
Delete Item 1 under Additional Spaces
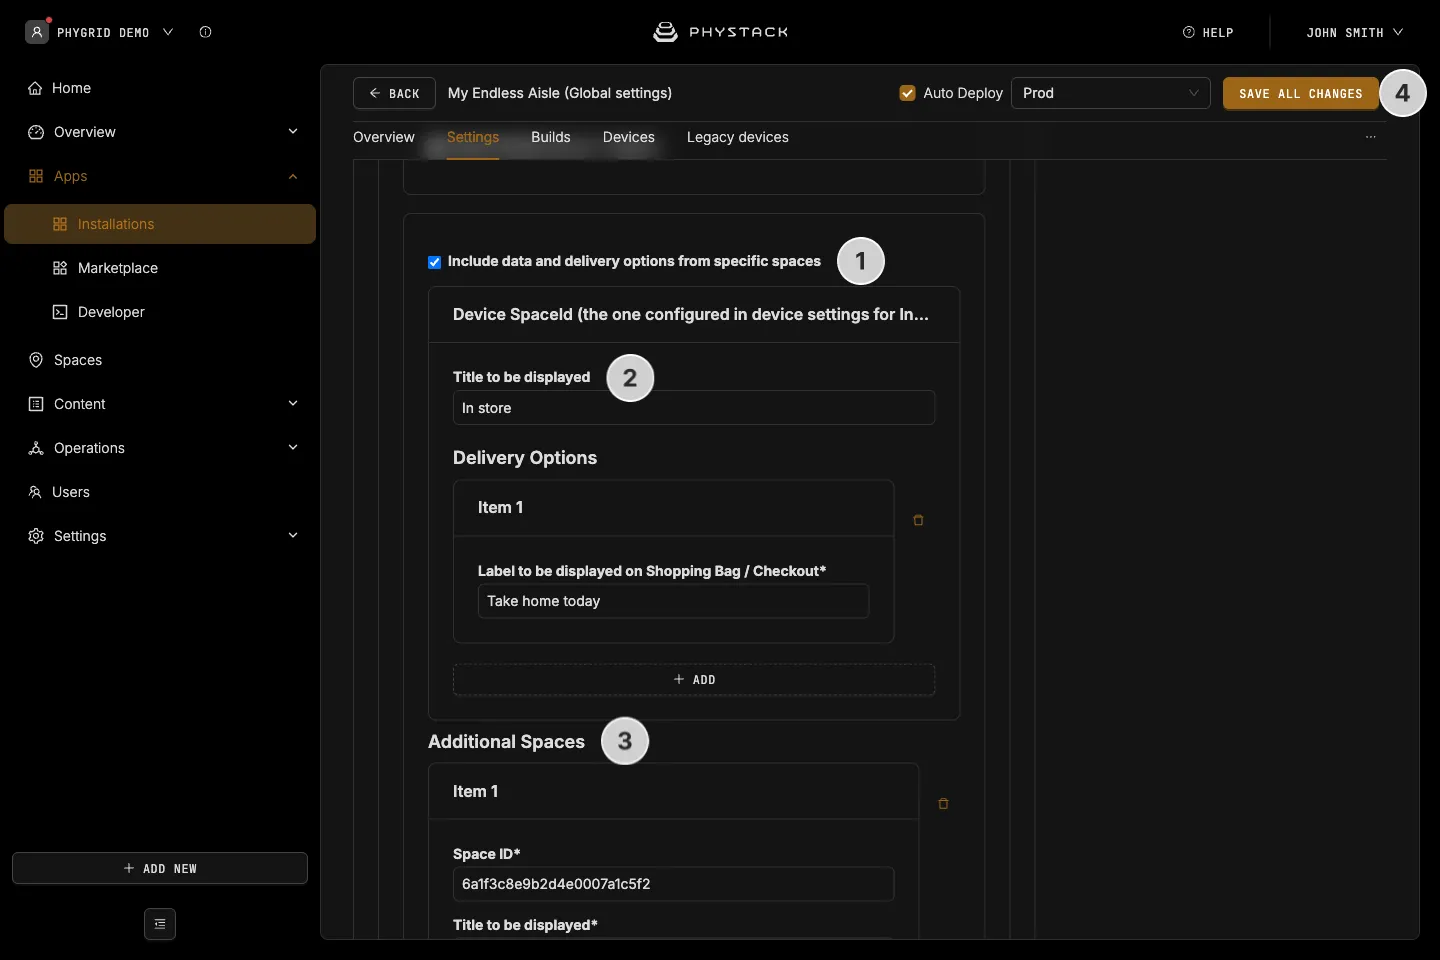(x=943, y=804)
